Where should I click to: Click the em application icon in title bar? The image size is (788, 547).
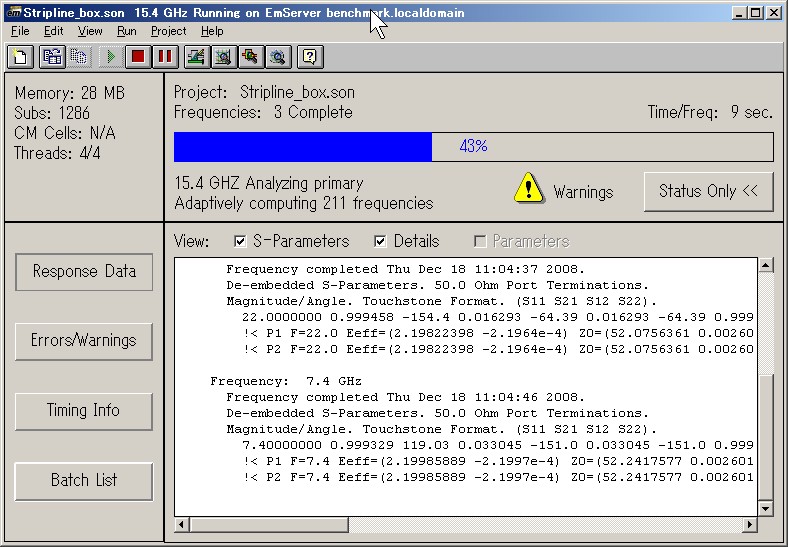[x=14, y=13]
